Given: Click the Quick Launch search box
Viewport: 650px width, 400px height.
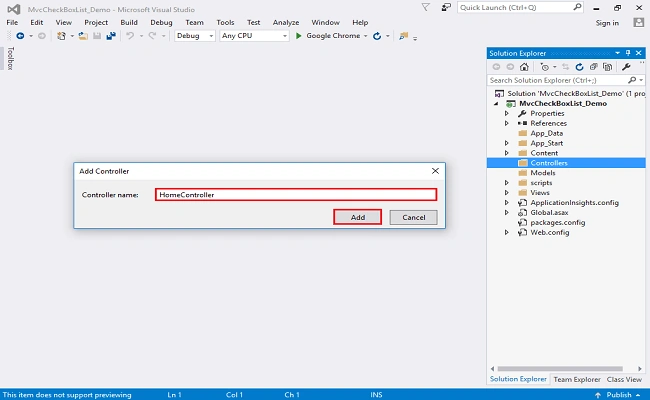Looking at the screenshot, I should 521,7.
